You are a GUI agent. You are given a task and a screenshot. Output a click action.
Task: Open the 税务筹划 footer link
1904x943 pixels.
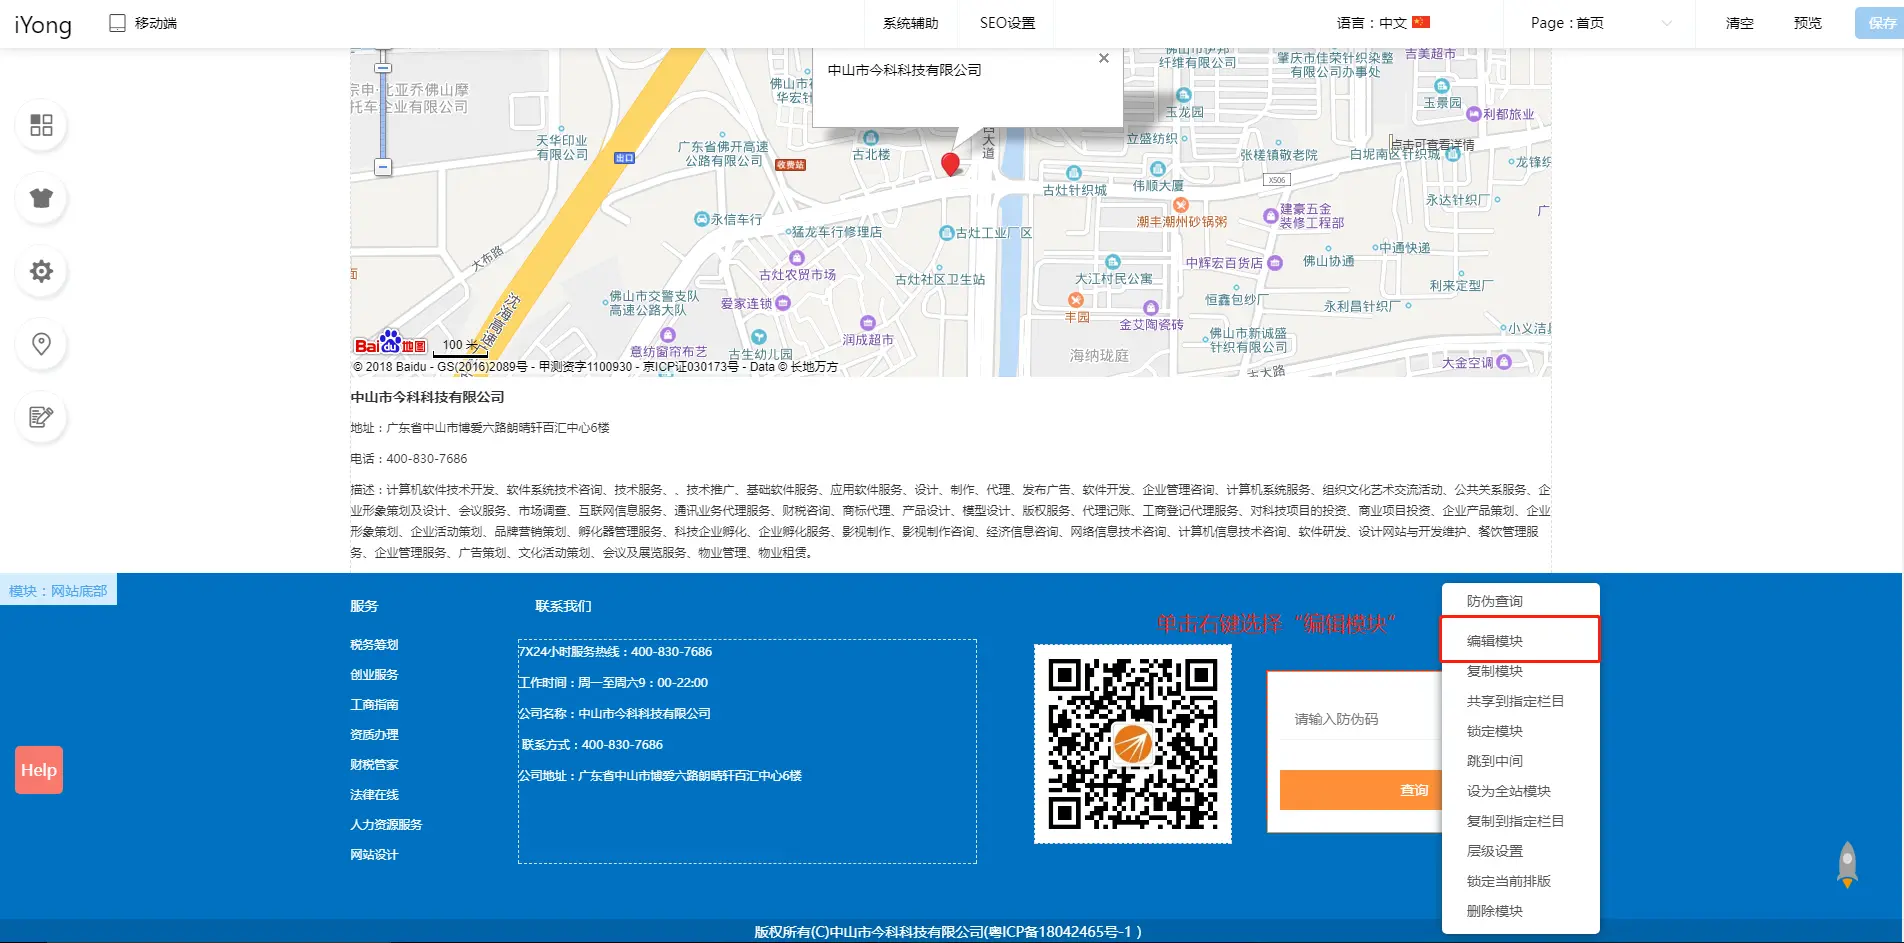coord(374,645)
